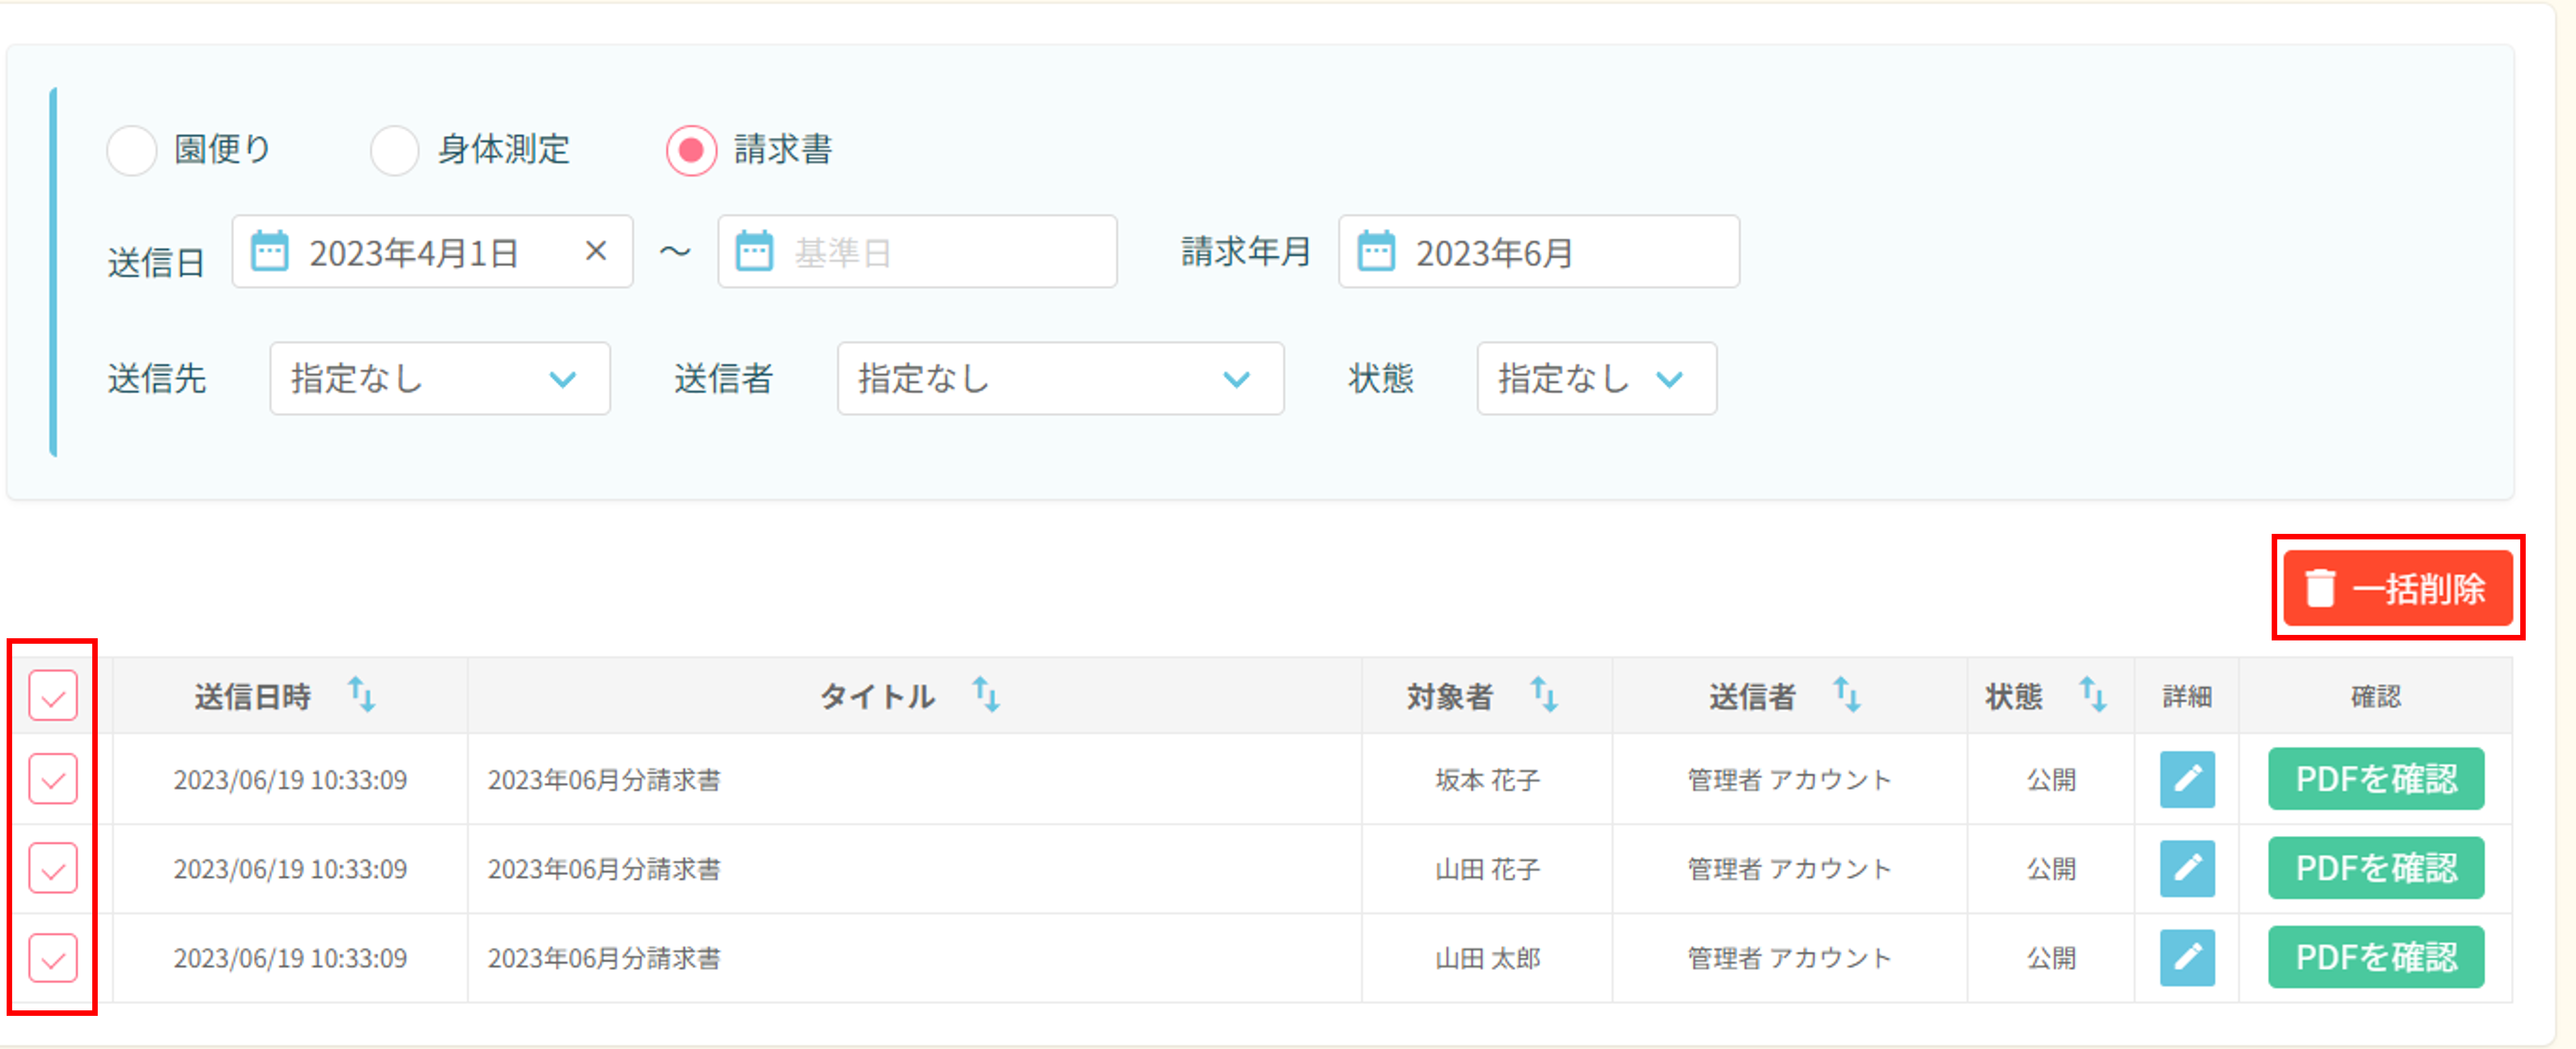Click the タイトル column header
This screenshot has height=1049, width=2576.
914,696
